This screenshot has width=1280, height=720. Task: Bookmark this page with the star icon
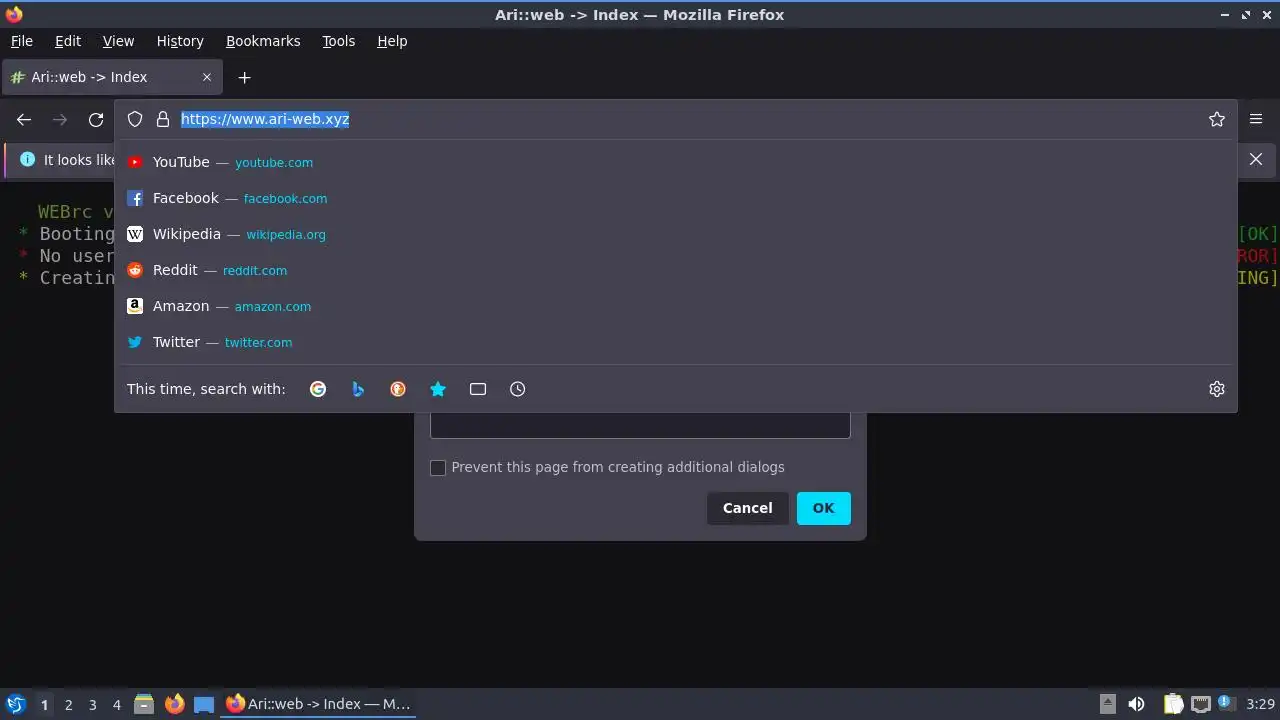tap(1217, 119)
